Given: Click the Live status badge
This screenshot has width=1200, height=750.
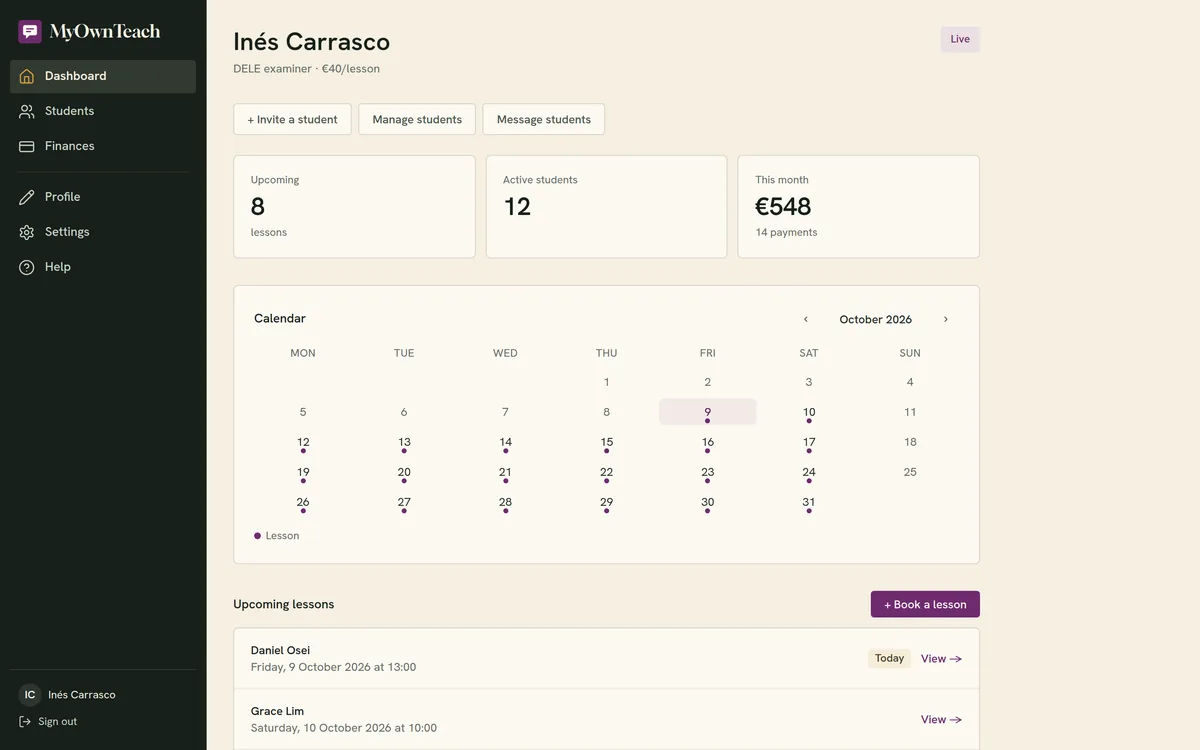Looking at the screenshot, I should coord(960,39).
